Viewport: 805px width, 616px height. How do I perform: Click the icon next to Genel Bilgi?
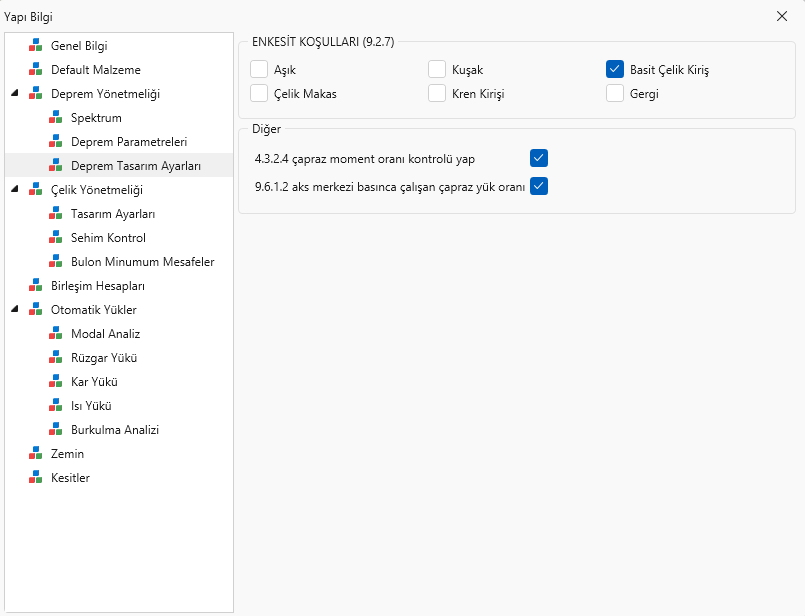tap(36, 46)
